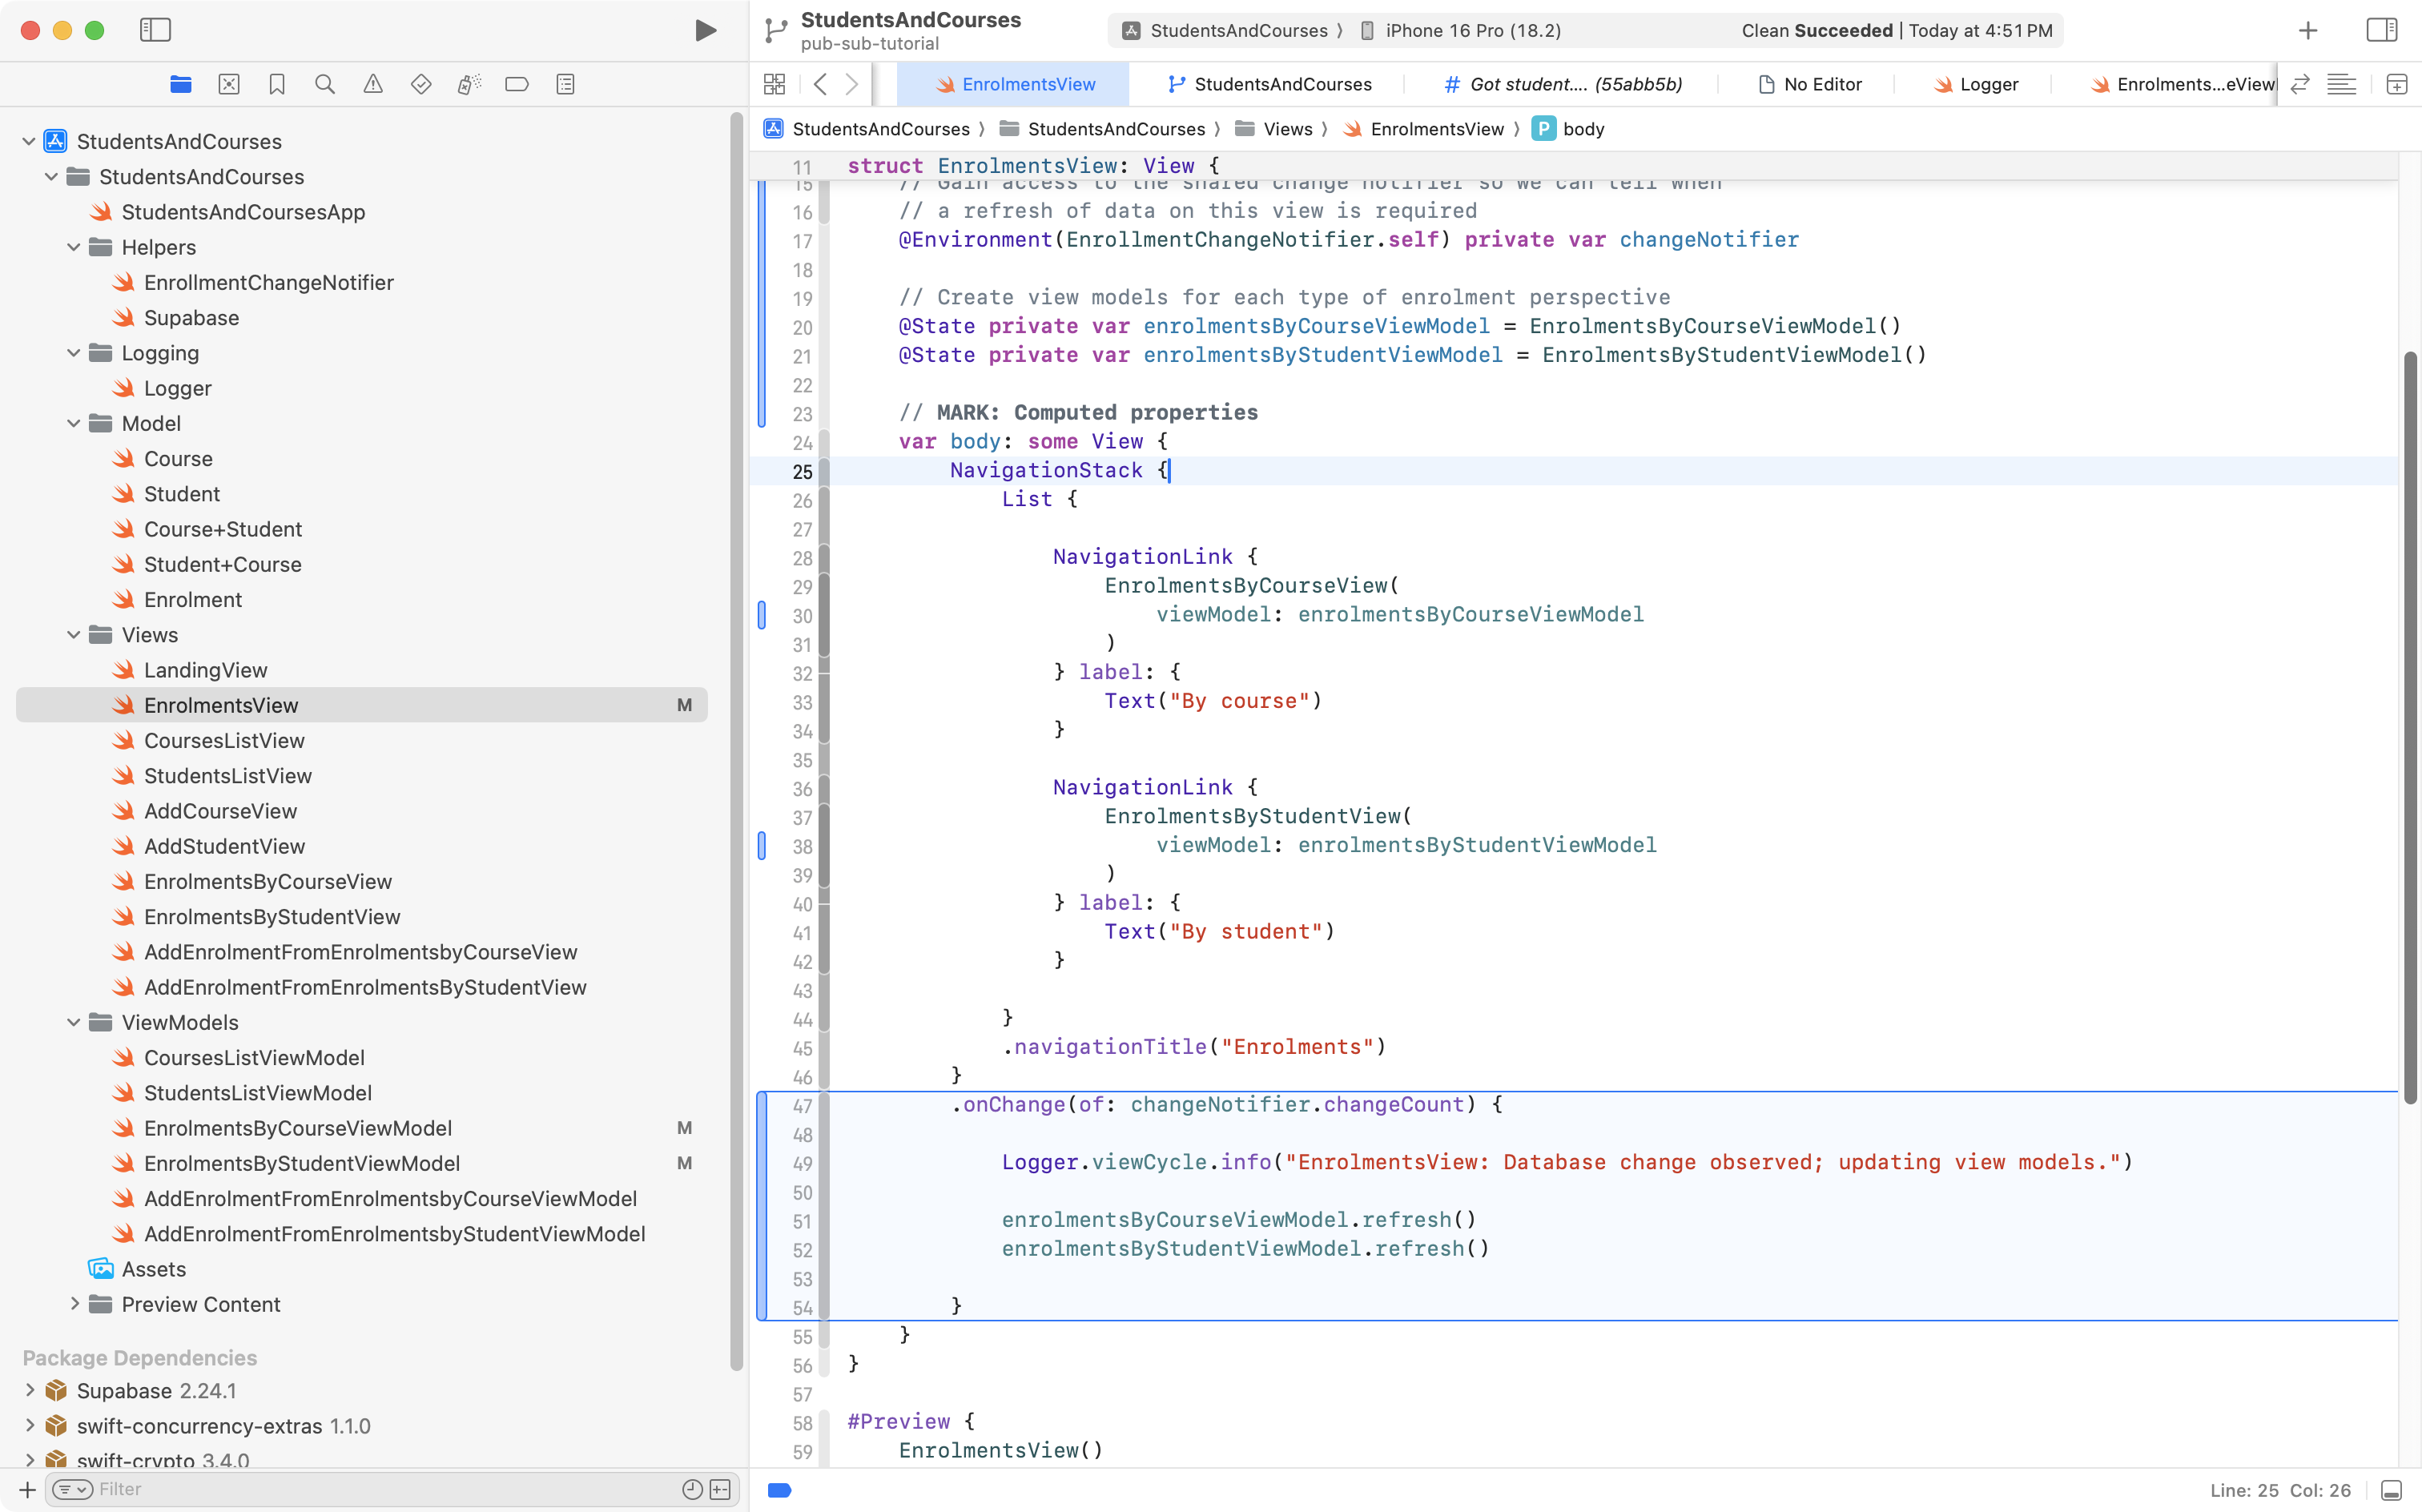The width and height of the screenshot is (2422, 1512).
Task: Open the Report navigator icon
Action: pyautogui.click(x=565, y=84)
